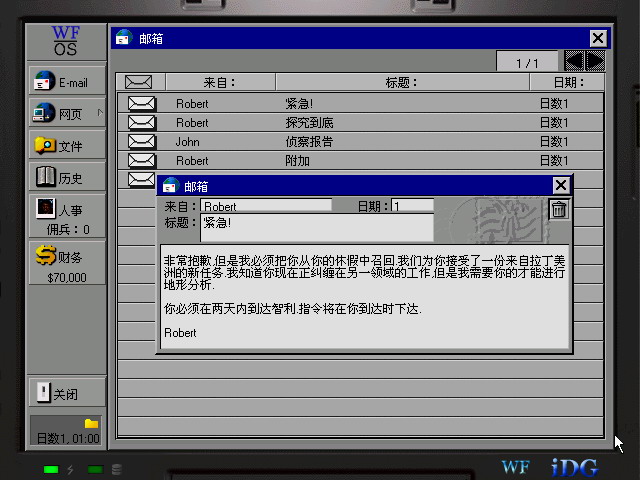
Task: Sort by 标题 column header
Action: [x=400, y=82]
